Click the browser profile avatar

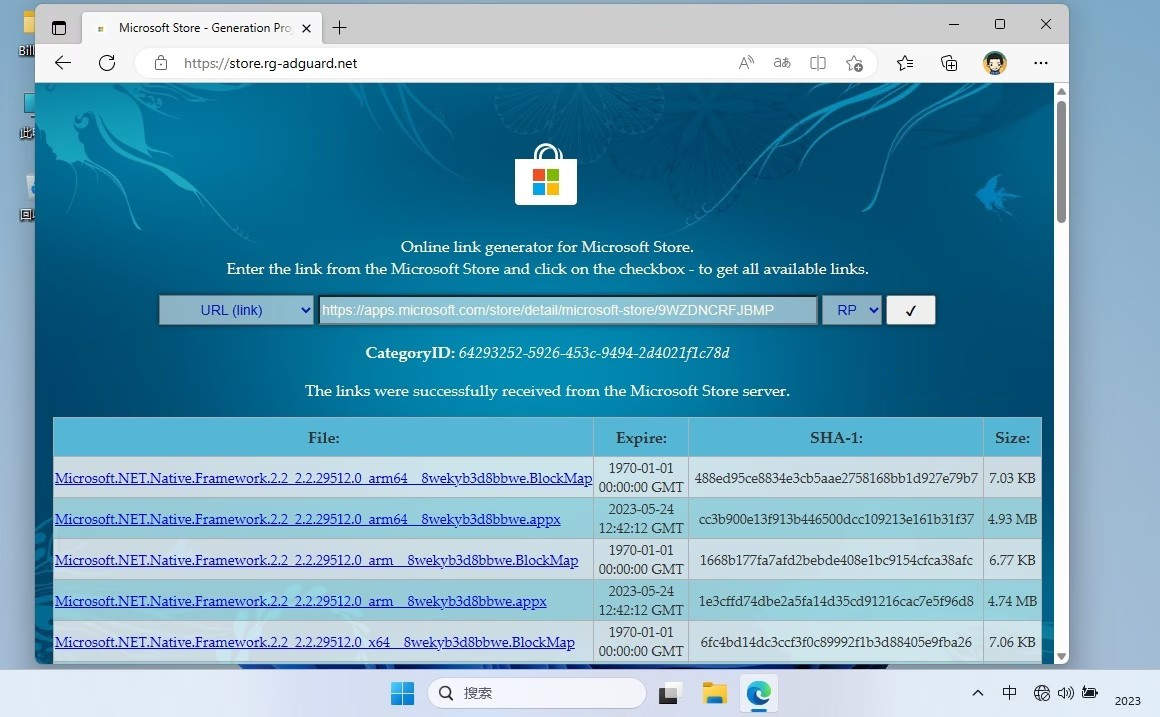click(995, 62)
